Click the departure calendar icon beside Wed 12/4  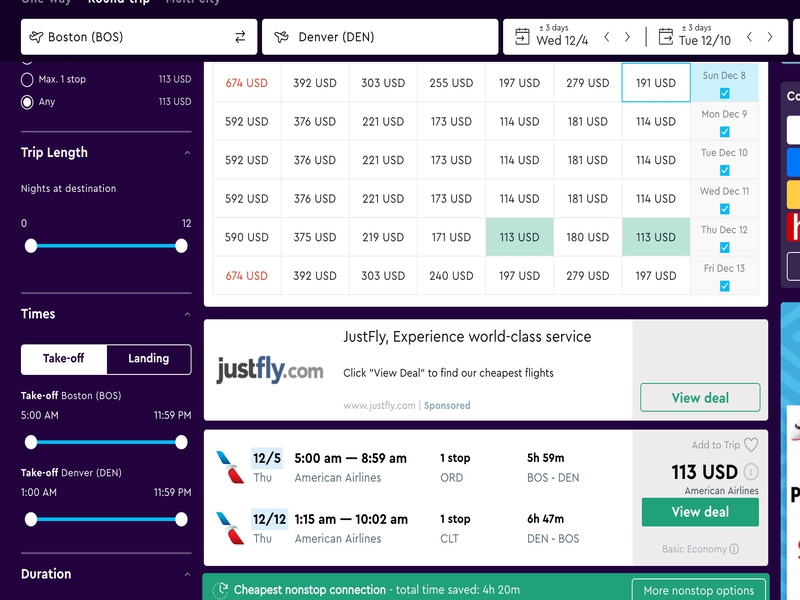pyautogui.click(x=522, y=37)
